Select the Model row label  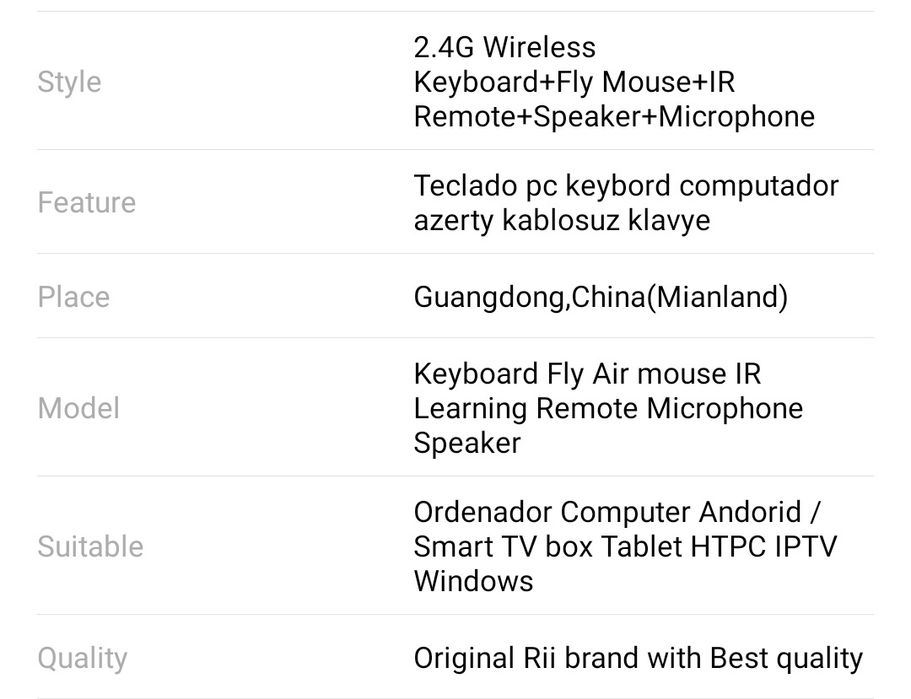tap(78, 408)
